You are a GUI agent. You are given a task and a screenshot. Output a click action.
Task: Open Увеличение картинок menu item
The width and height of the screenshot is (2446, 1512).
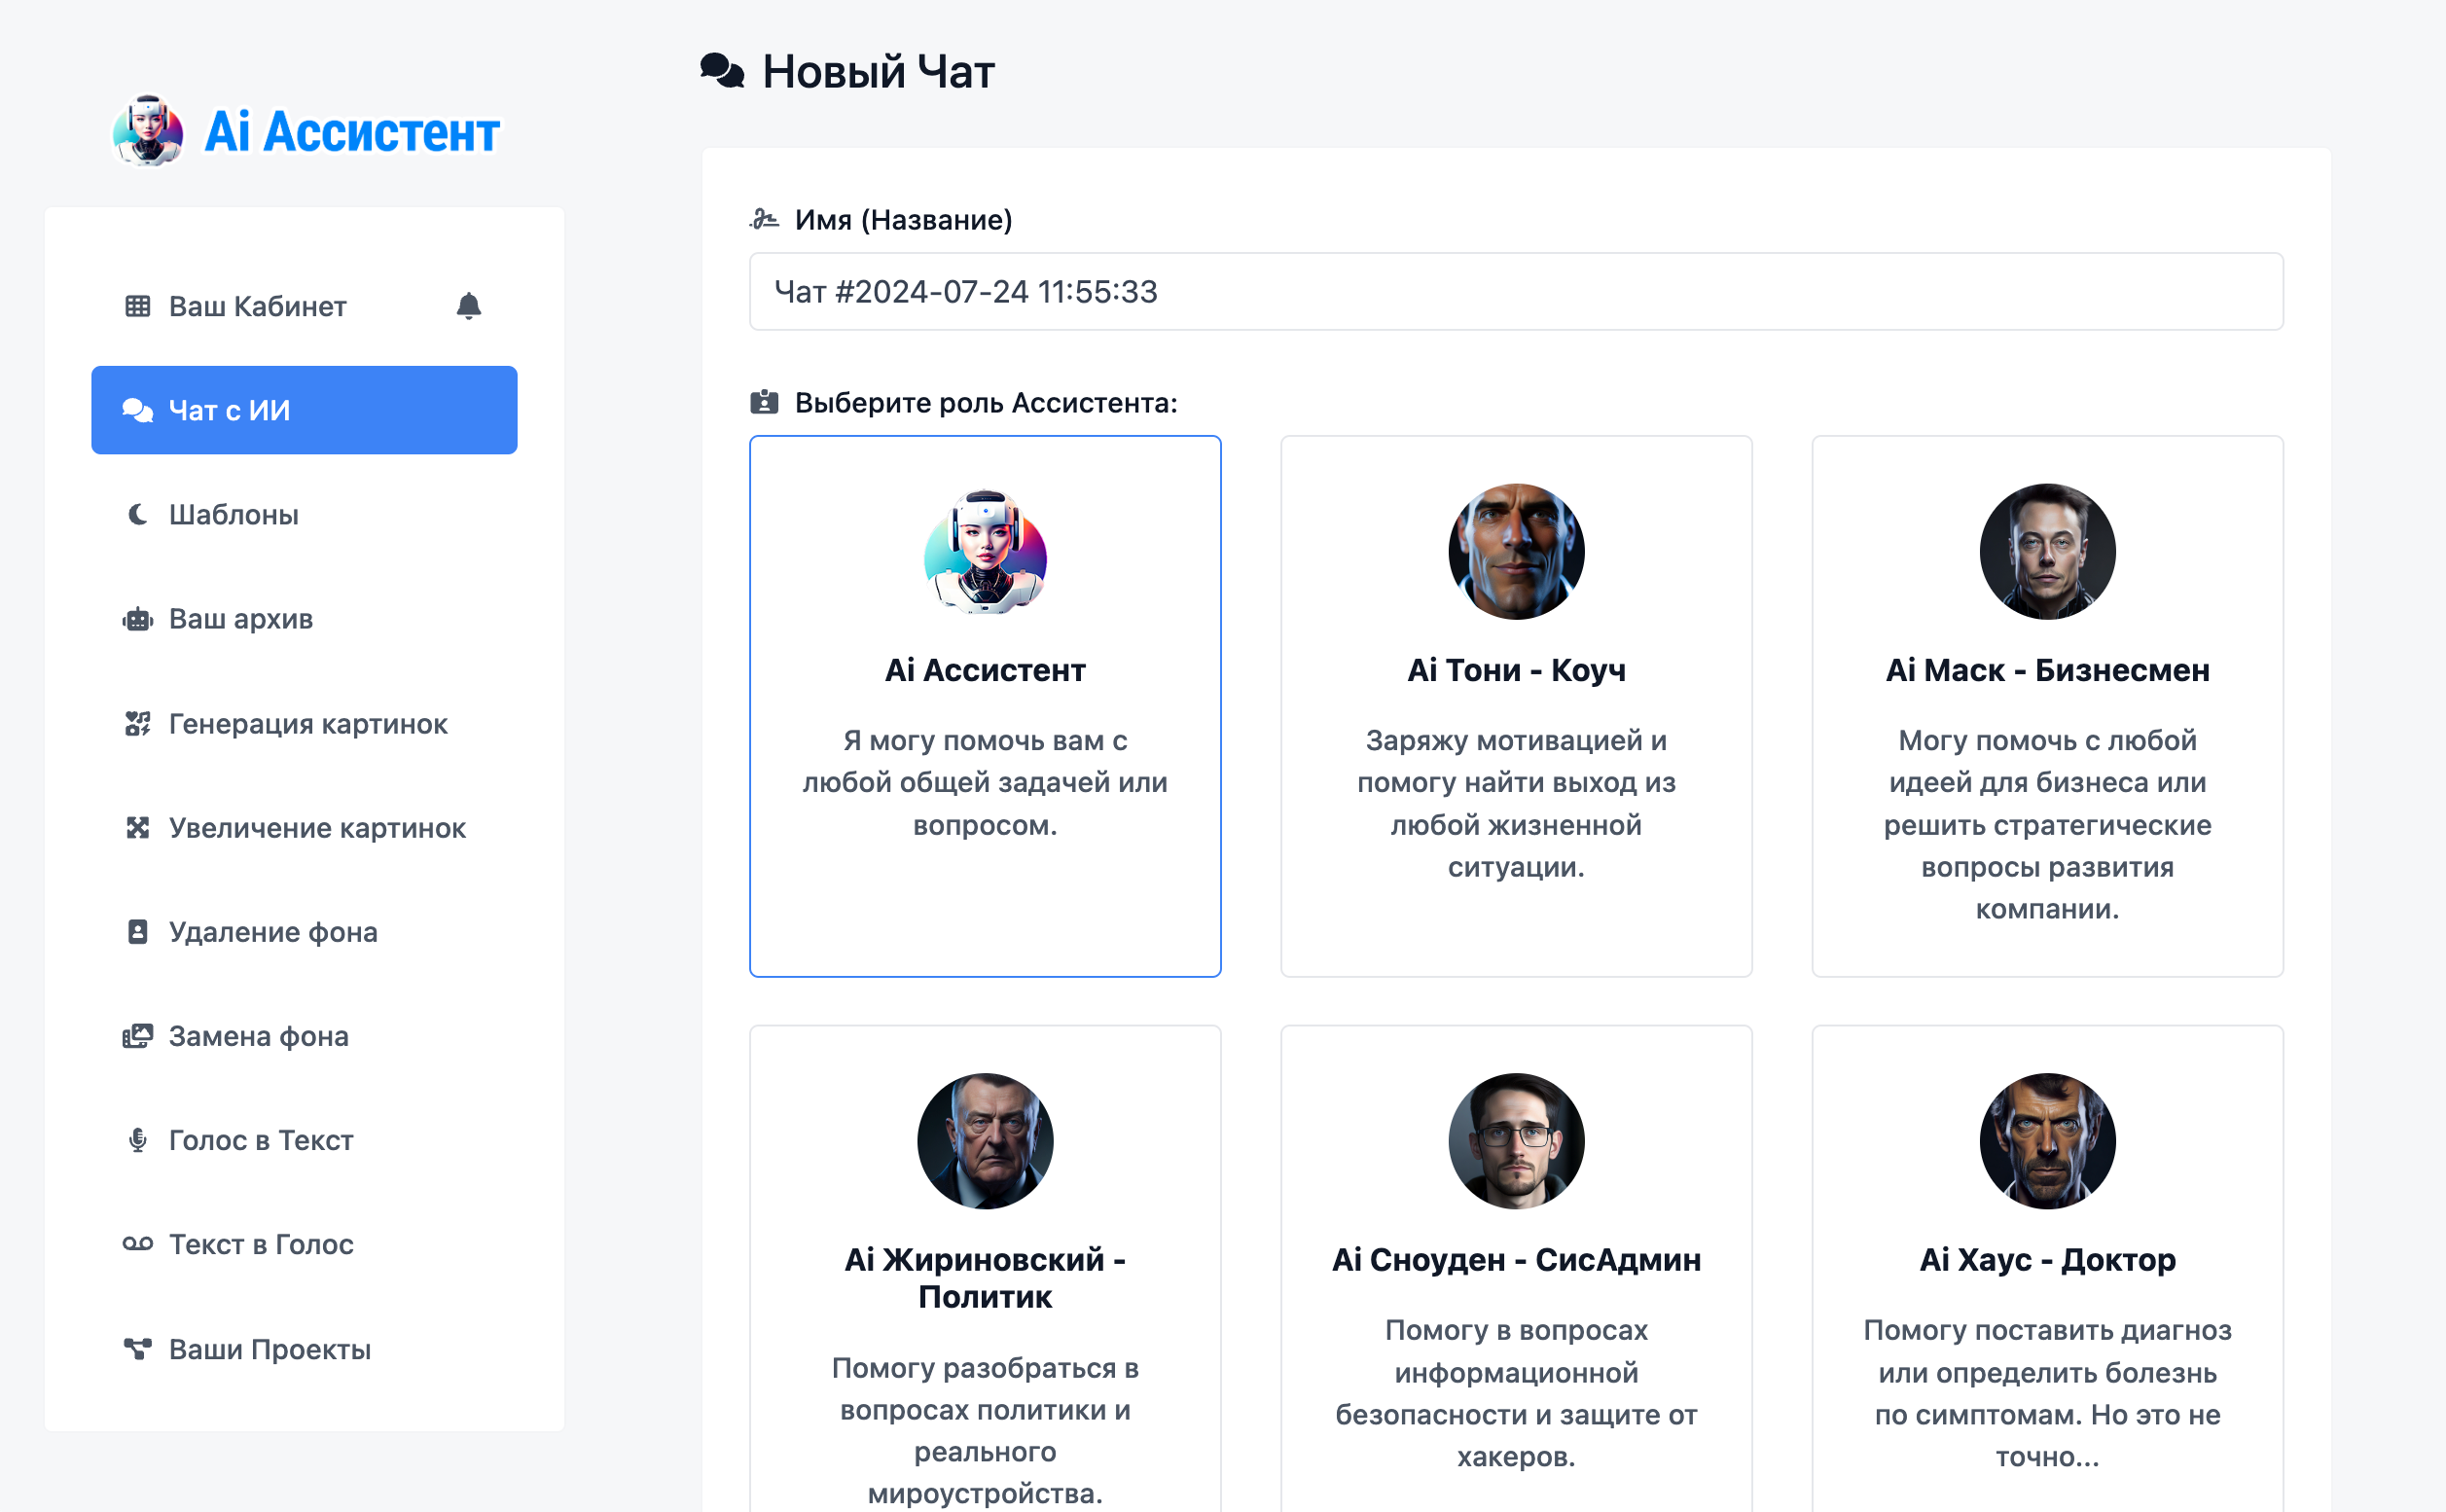pyautogui.click(x=316, y=828)
